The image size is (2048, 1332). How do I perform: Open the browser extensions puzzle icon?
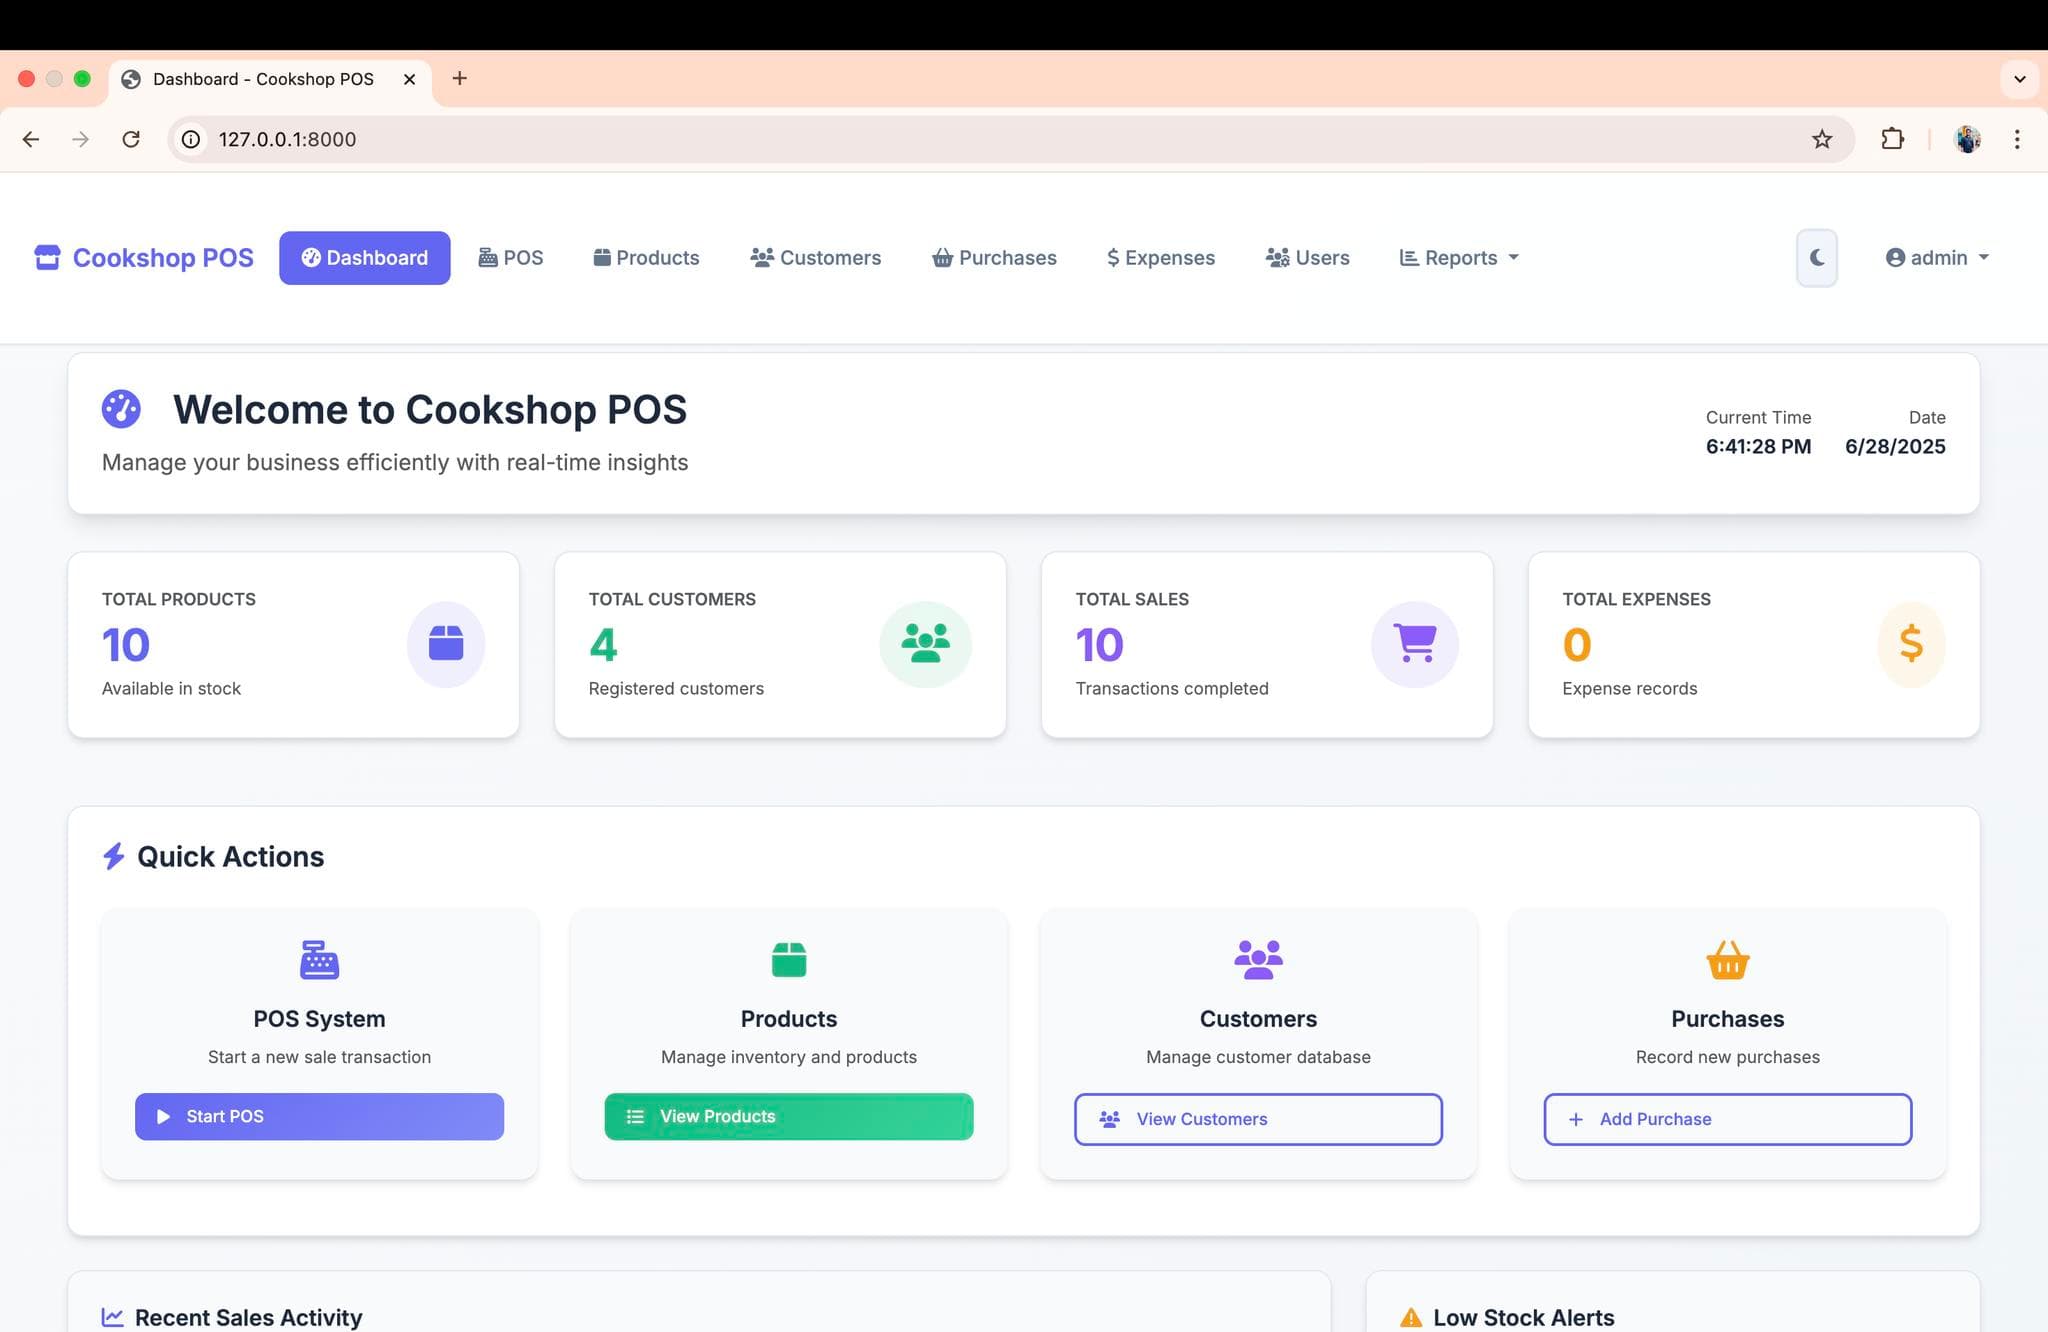pyautogui.click(x=1892, y=139)
